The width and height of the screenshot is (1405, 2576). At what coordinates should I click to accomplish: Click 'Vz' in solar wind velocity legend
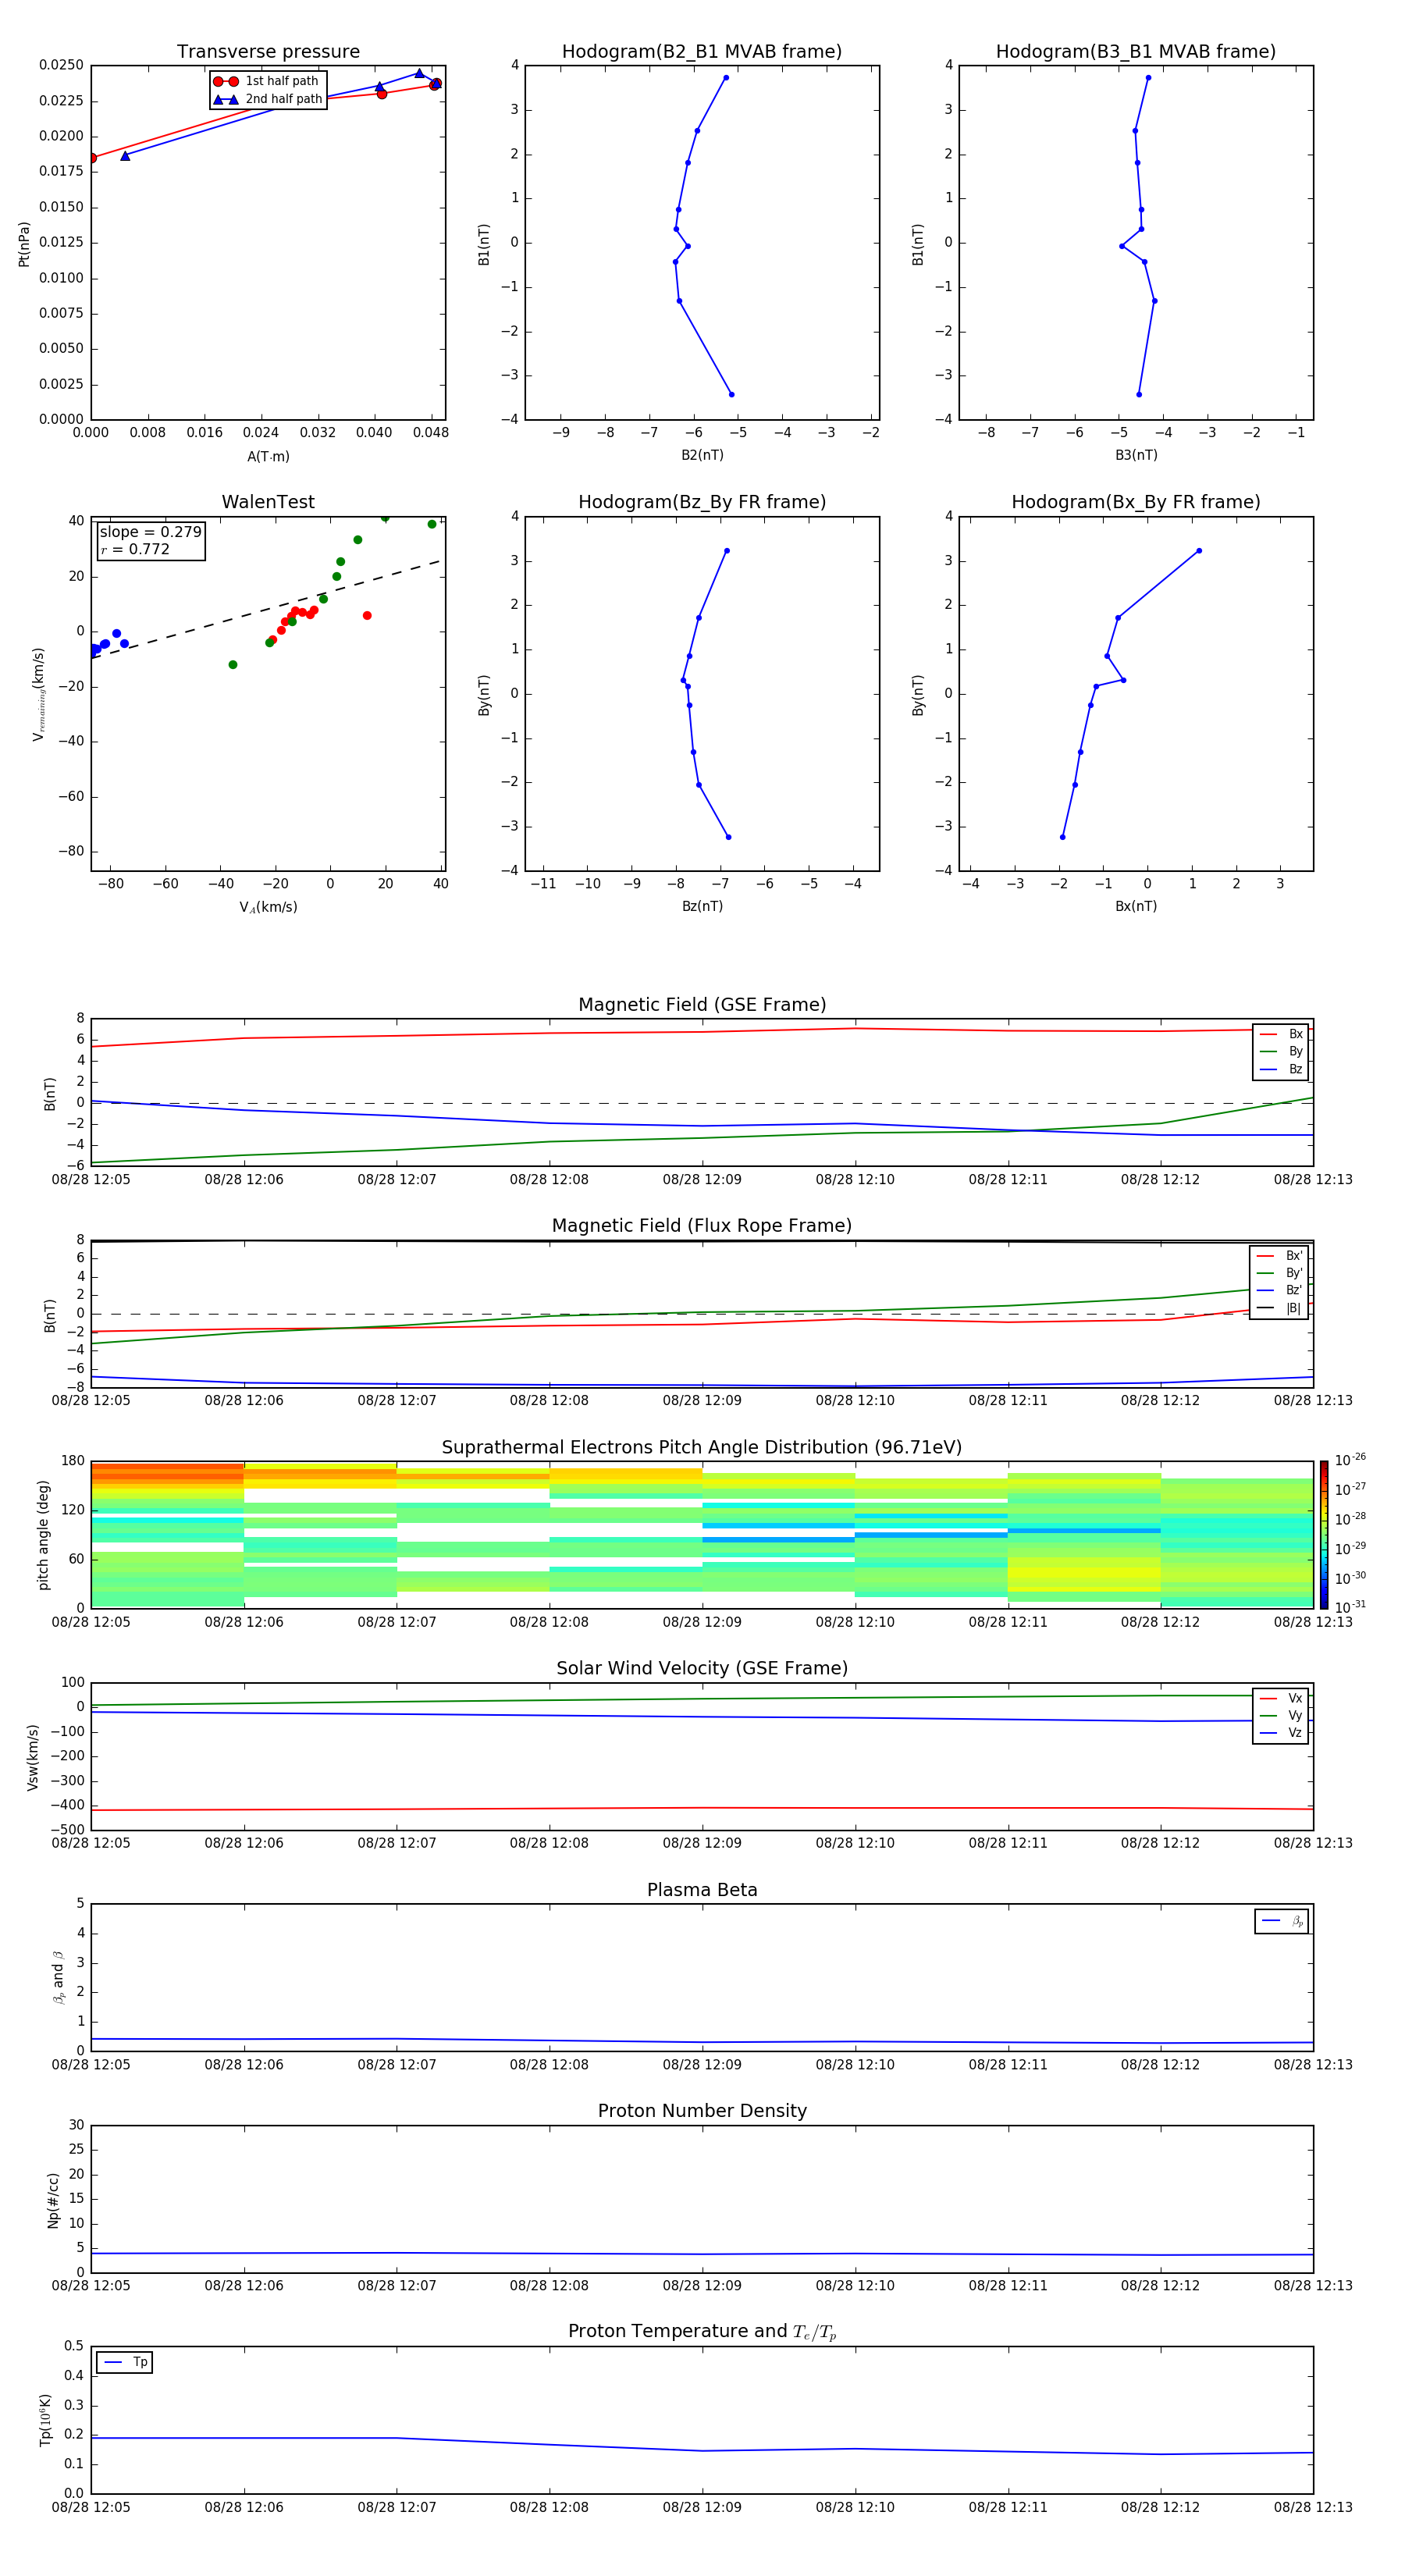(x=1295, y=1732)
